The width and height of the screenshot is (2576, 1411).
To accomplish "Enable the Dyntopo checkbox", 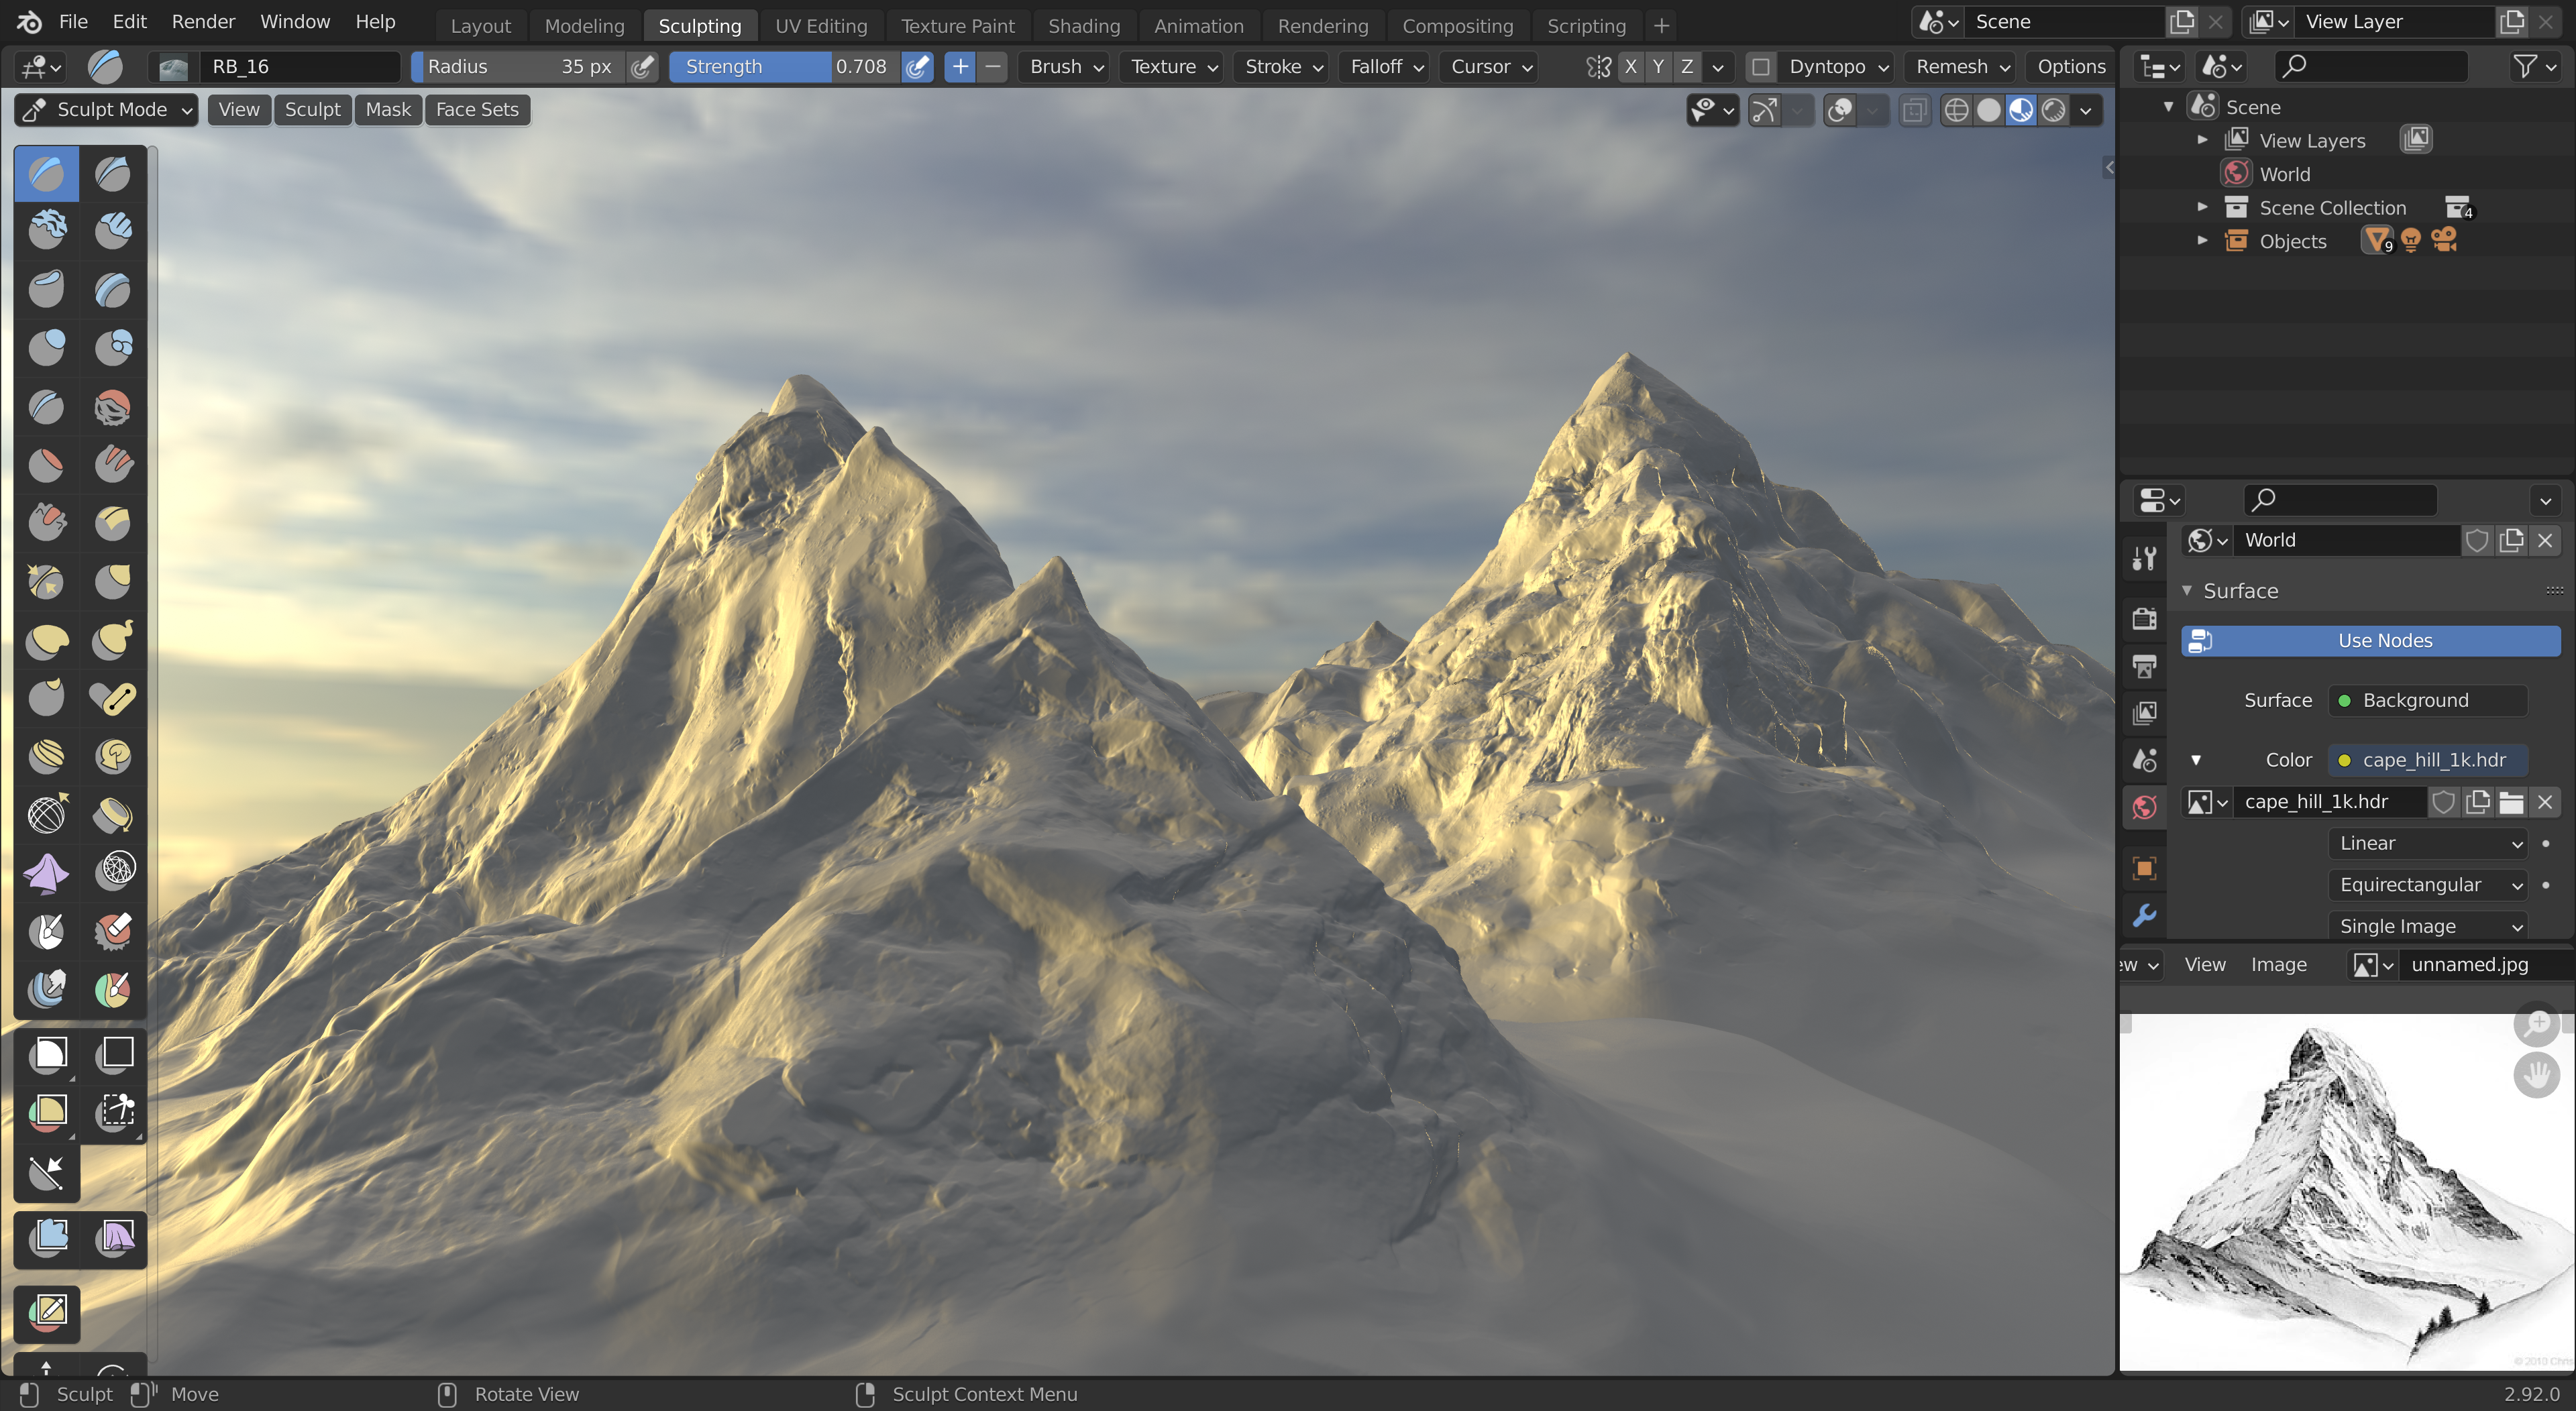I will tap(1761, 67).
